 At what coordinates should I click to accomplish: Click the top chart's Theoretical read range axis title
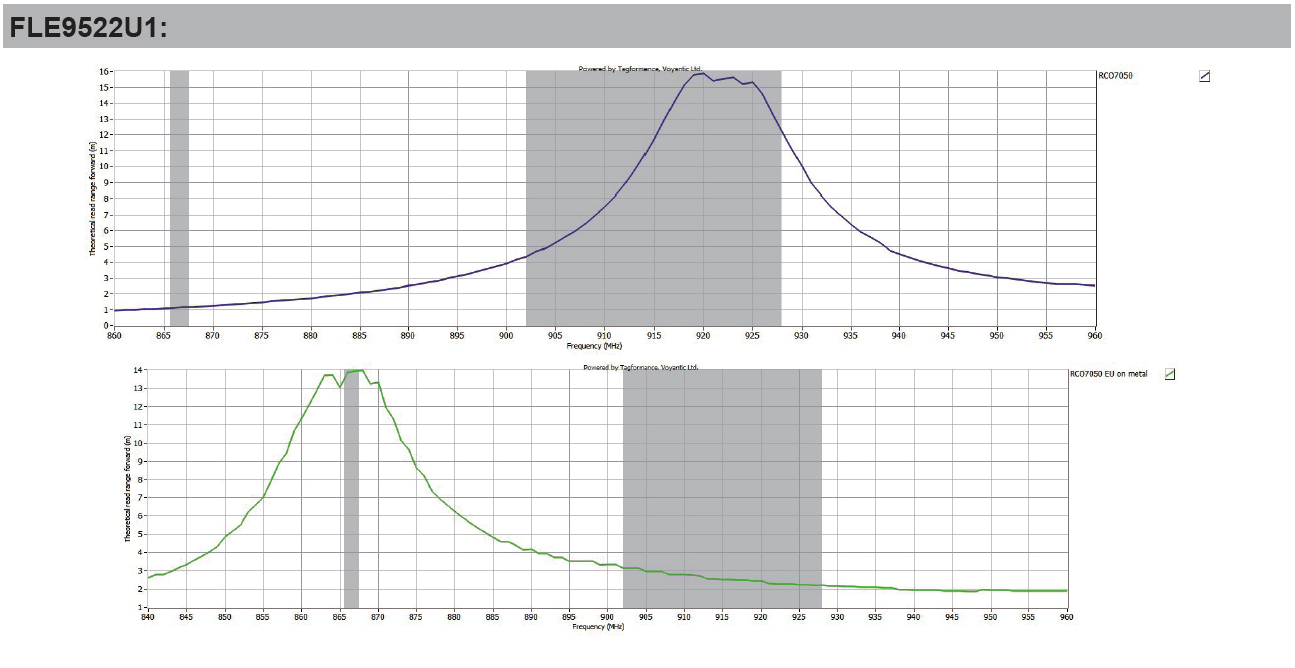point(93,198)
